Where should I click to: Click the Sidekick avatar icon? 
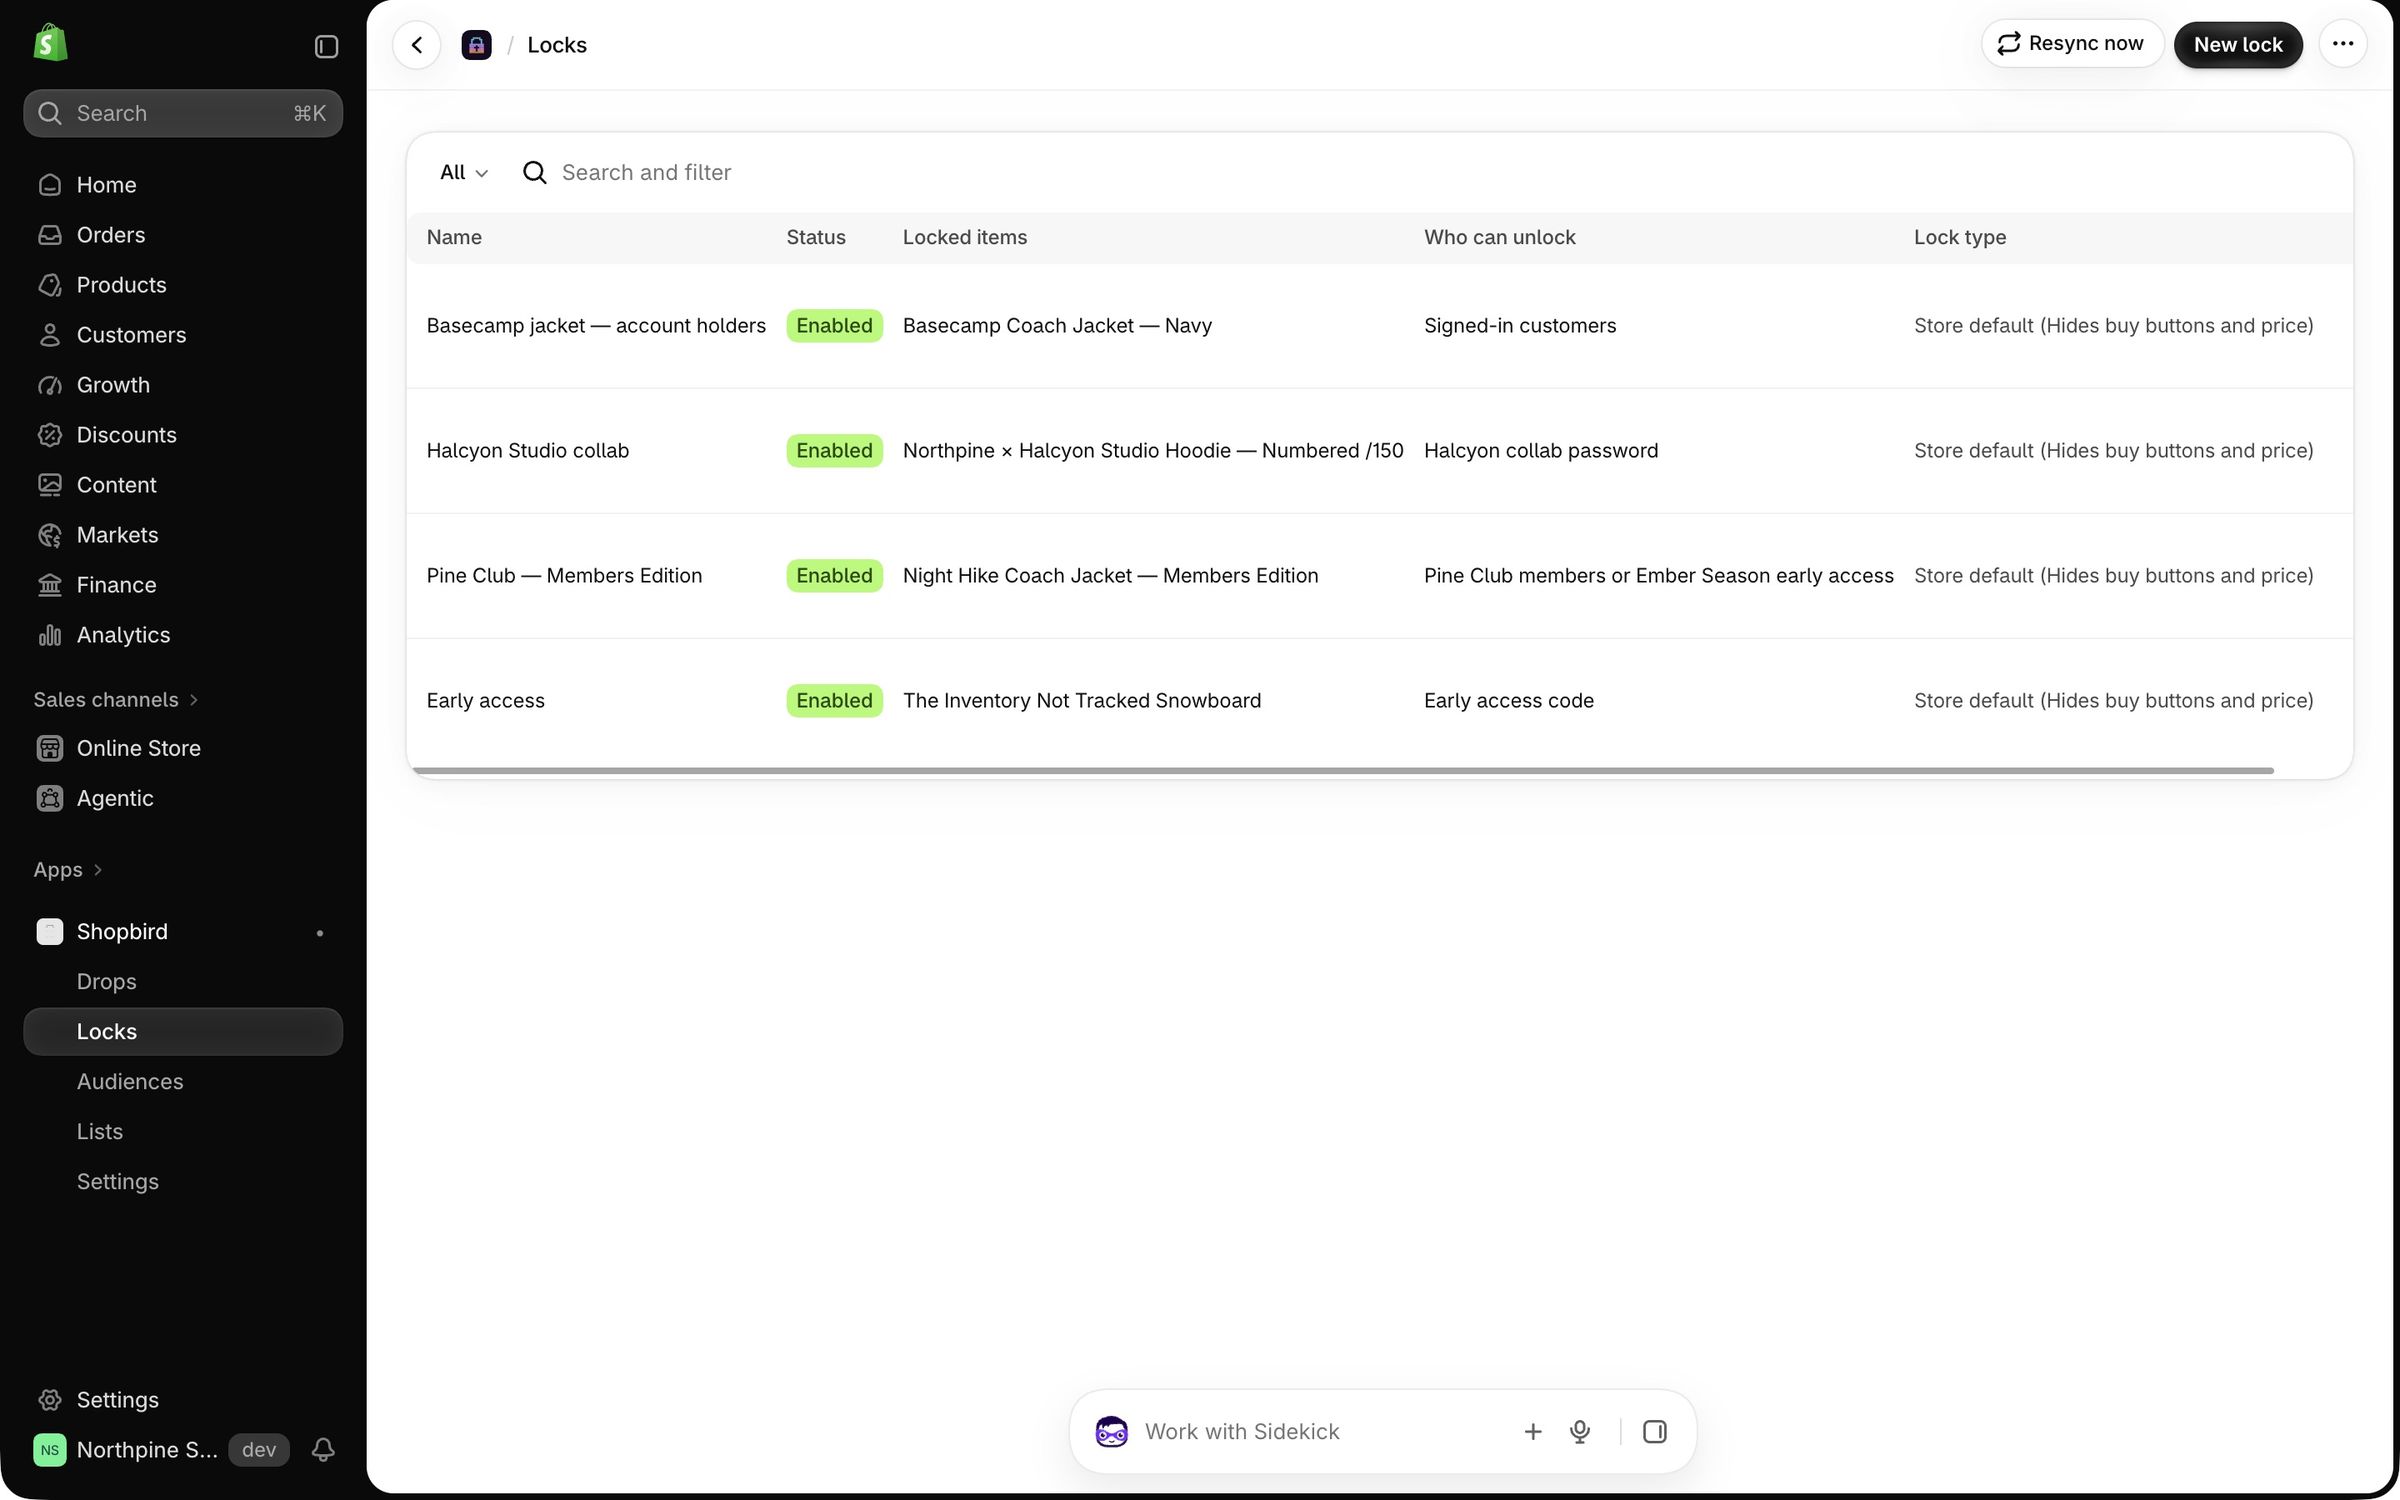coord(1111,1432)
